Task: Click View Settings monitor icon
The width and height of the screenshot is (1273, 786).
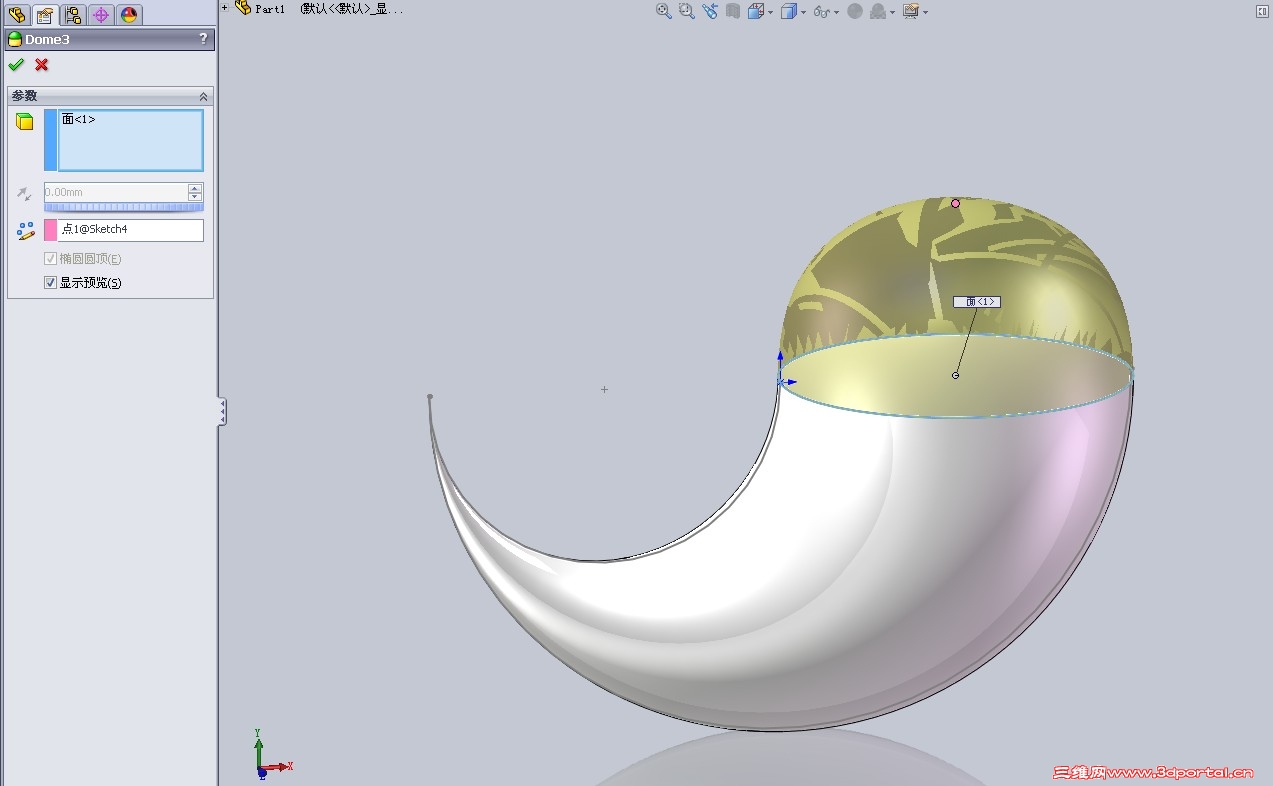Action: click(911, 11)
